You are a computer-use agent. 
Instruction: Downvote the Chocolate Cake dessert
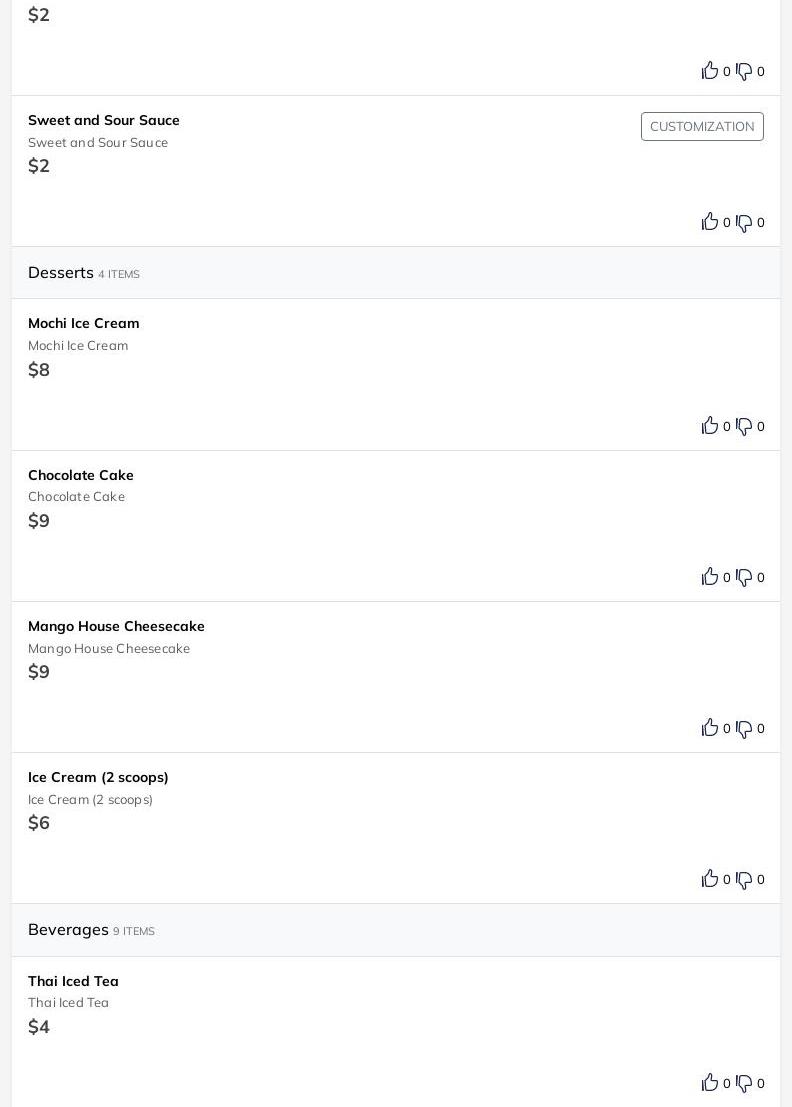(x=744, y=578)
